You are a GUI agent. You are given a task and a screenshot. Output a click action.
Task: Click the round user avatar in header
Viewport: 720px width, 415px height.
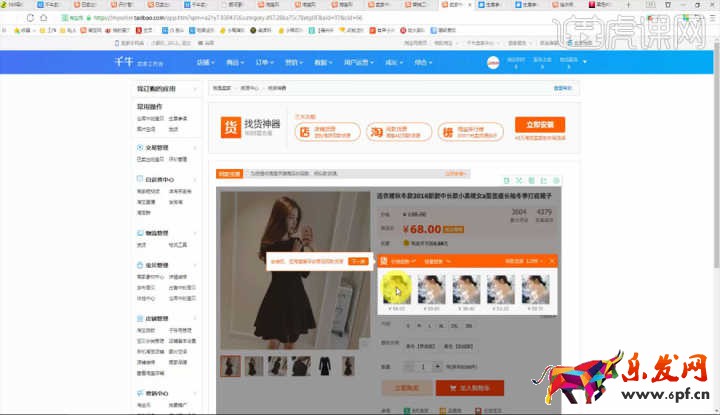(492, 63)
